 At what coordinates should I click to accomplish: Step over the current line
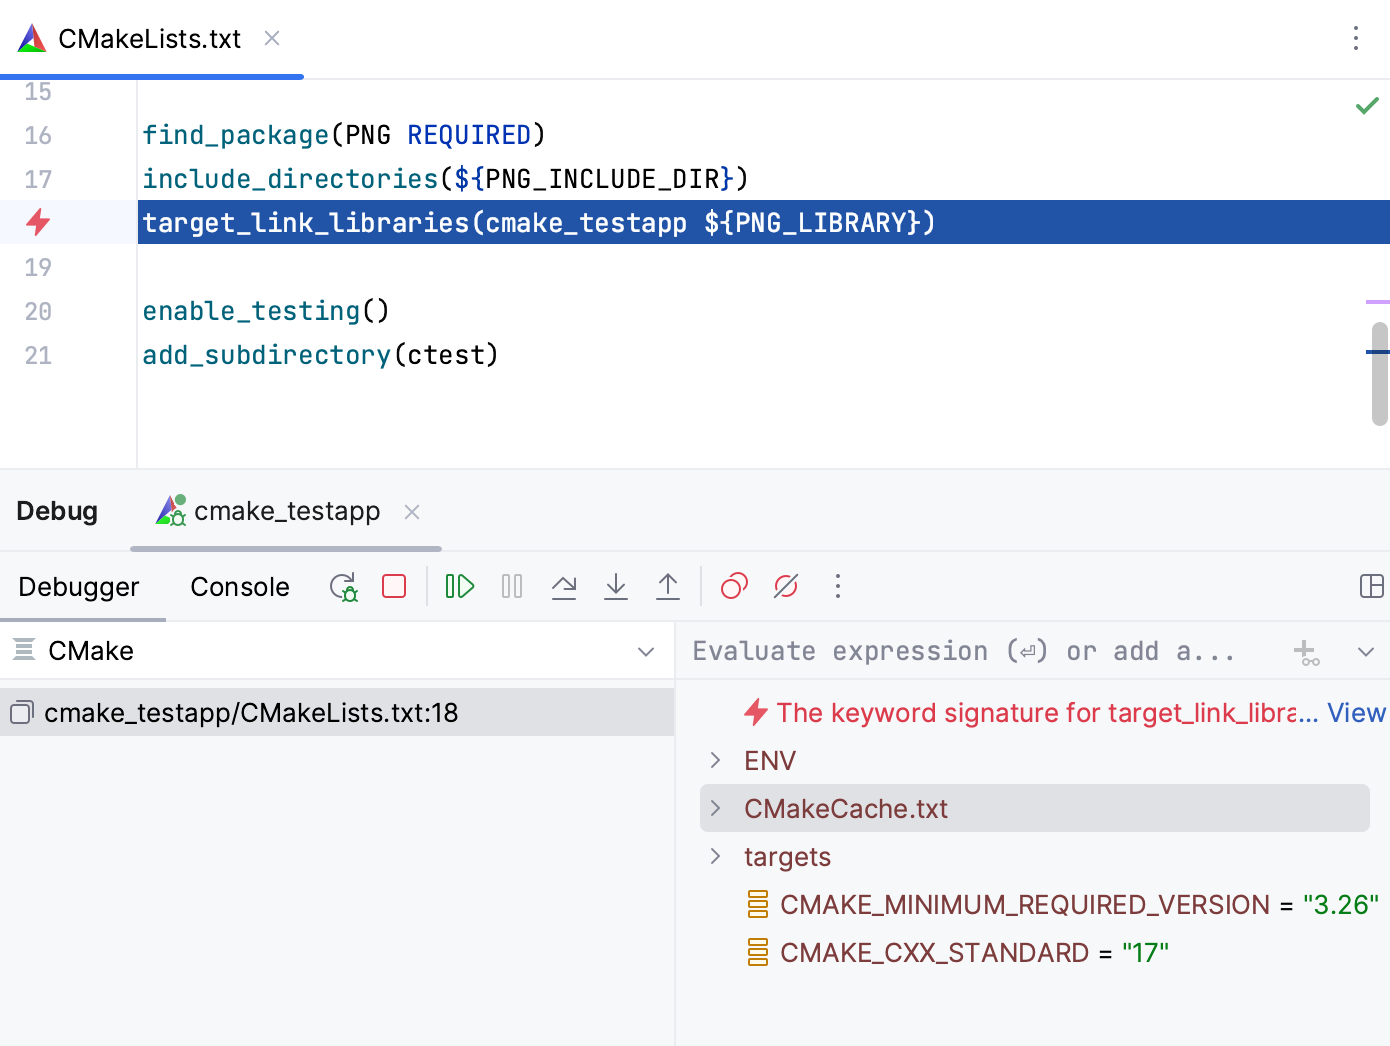564,586
